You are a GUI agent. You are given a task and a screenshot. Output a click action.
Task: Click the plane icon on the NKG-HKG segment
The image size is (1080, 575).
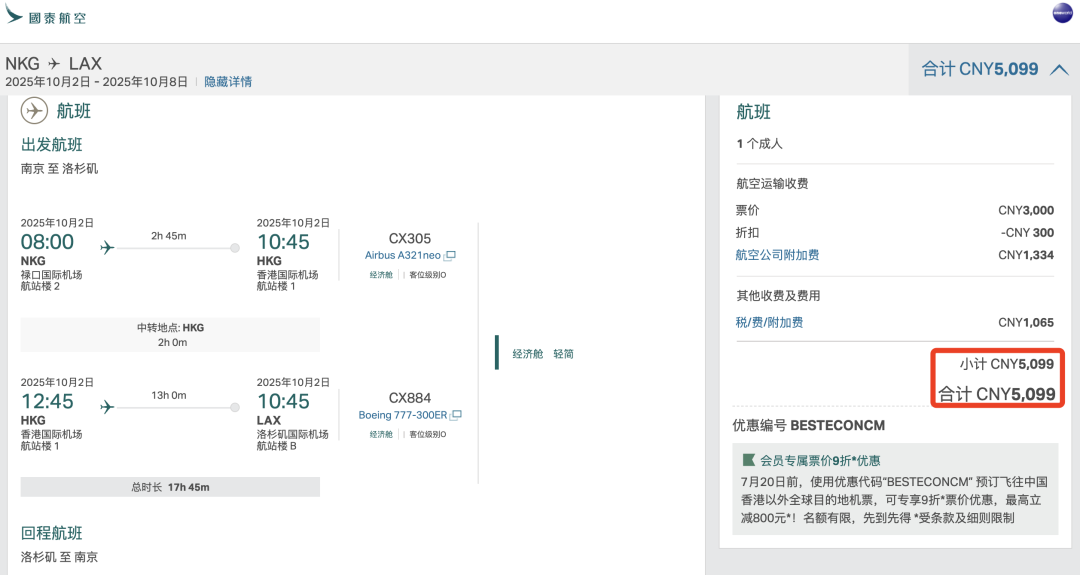click(107, 247)
